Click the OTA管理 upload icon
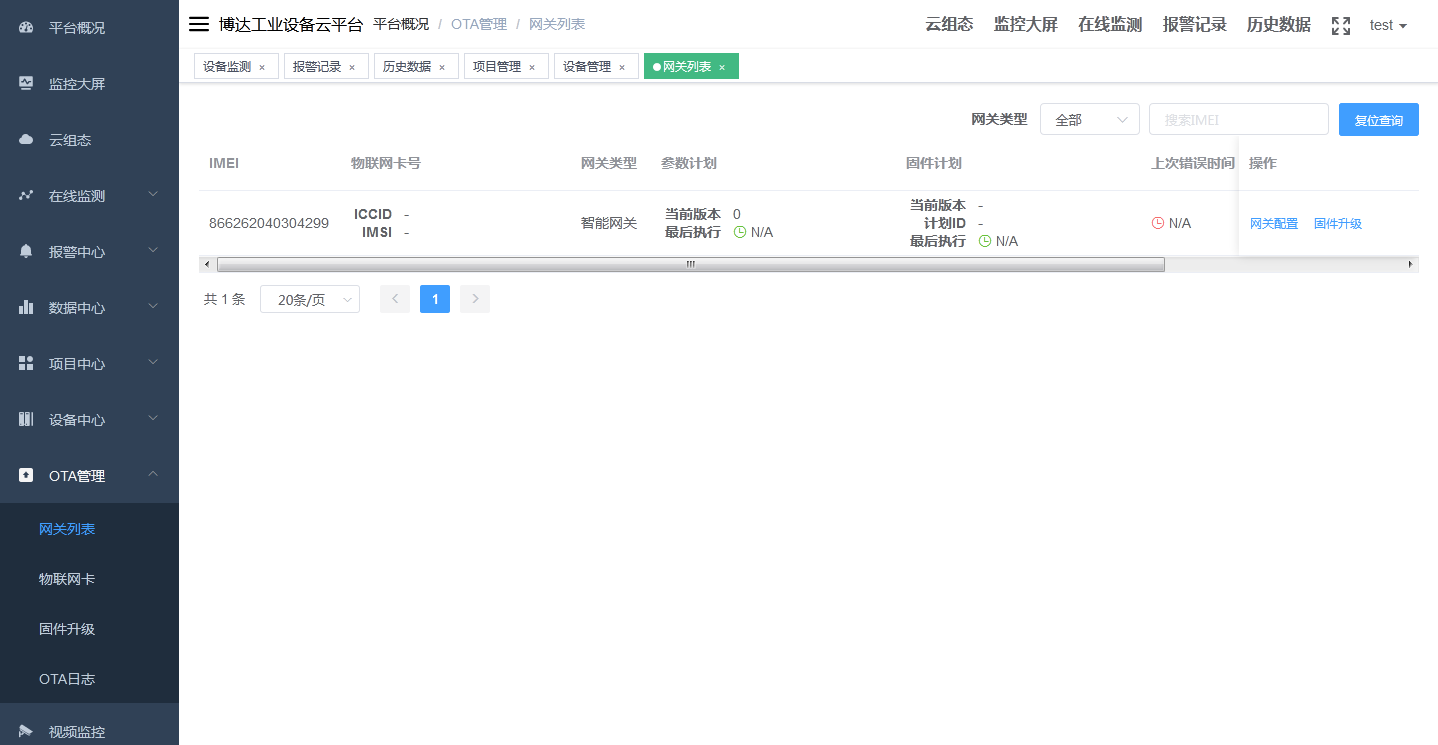The width and height of the screenshot is (1438, 745). click(25, 475)
